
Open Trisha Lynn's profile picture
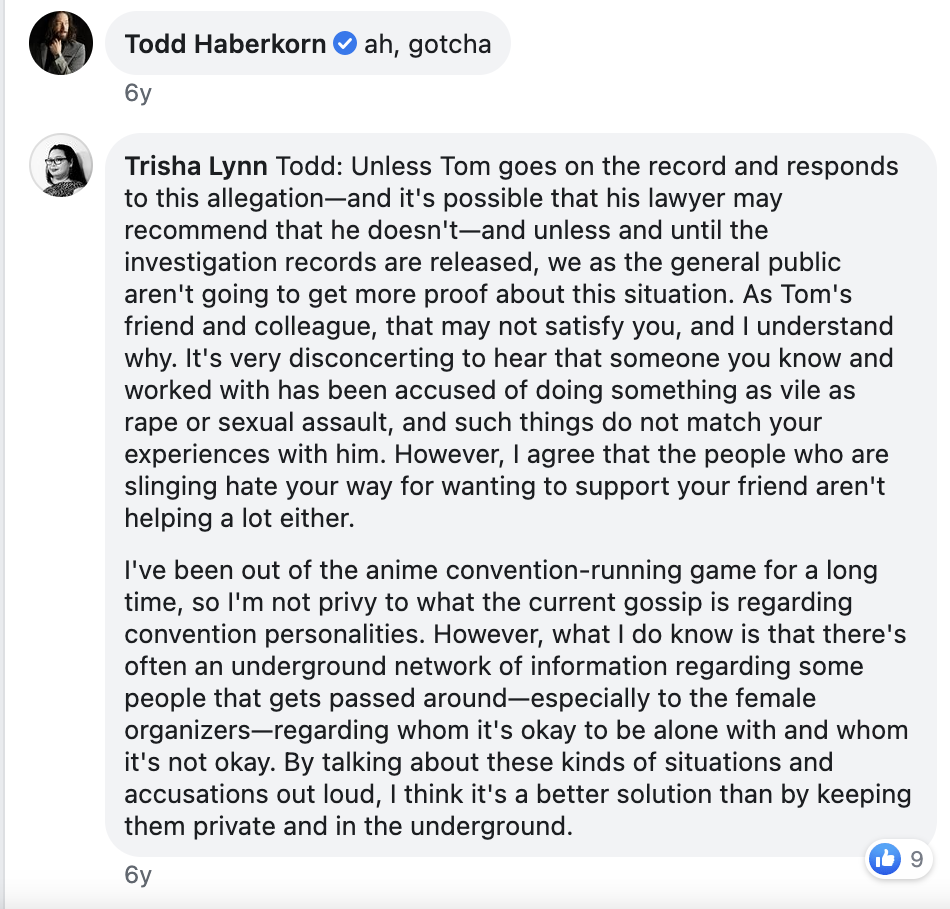pyautogui.click(x=61, y=165)
